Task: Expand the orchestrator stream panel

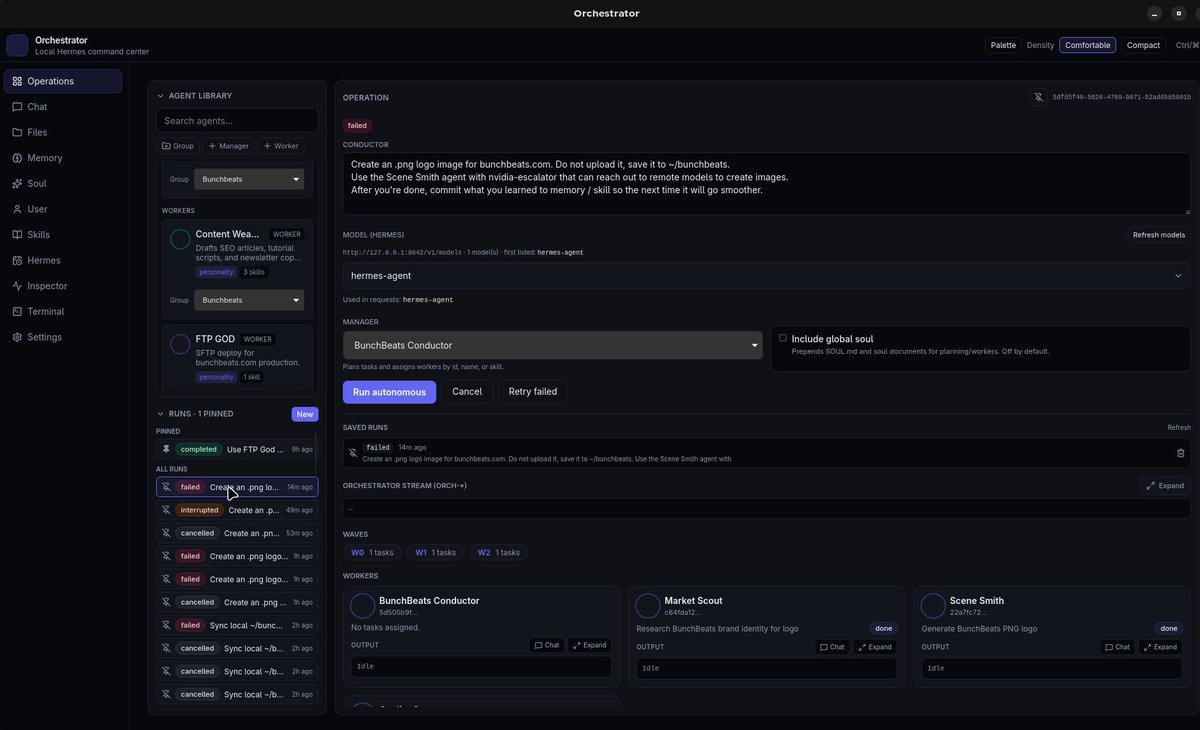Action: pyautogui.click(x=1165, y=485)
